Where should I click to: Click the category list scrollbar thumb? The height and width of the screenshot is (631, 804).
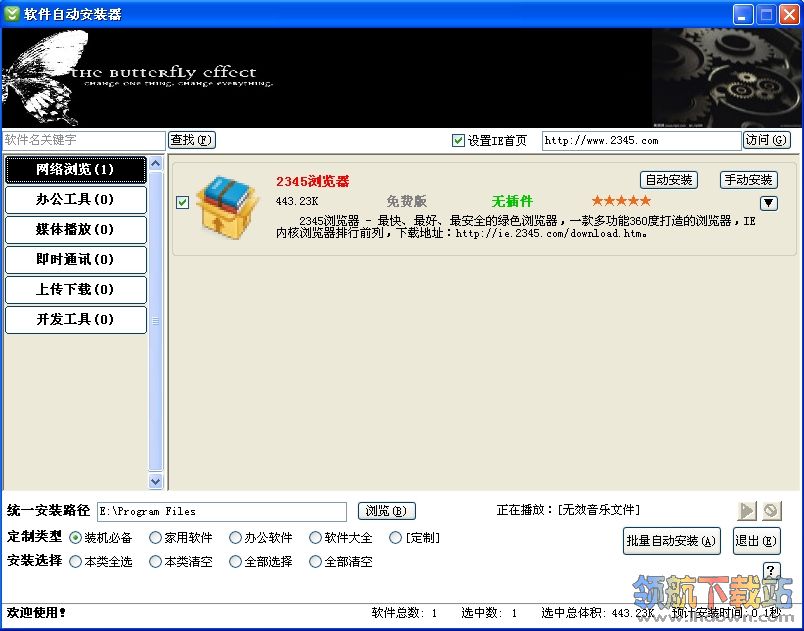coord(156,321)
